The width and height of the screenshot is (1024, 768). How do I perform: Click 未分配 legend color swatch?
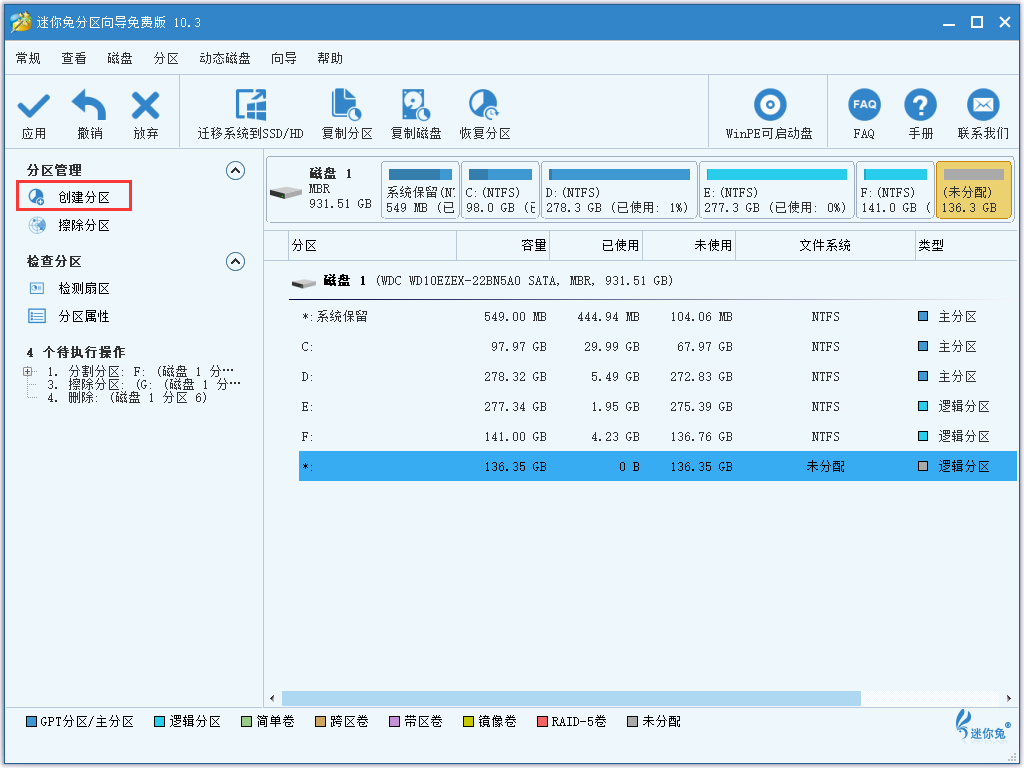point(632,722)
